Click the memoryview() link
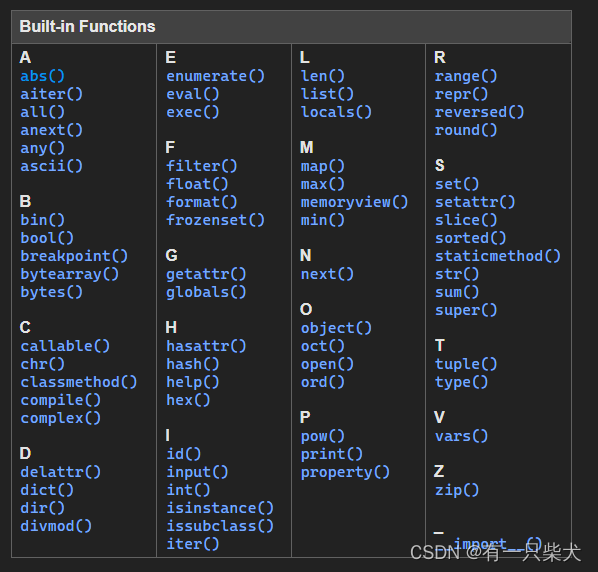This screenshot has width=598, height=572. [x=354, y=202]
